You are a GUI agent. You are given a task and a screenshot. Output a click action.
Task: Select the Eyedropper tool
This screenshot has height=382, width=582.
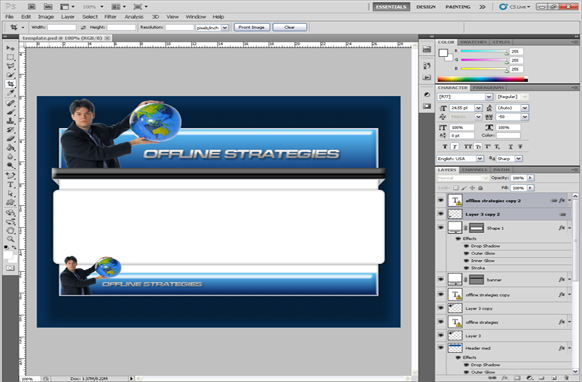point(10,93)
